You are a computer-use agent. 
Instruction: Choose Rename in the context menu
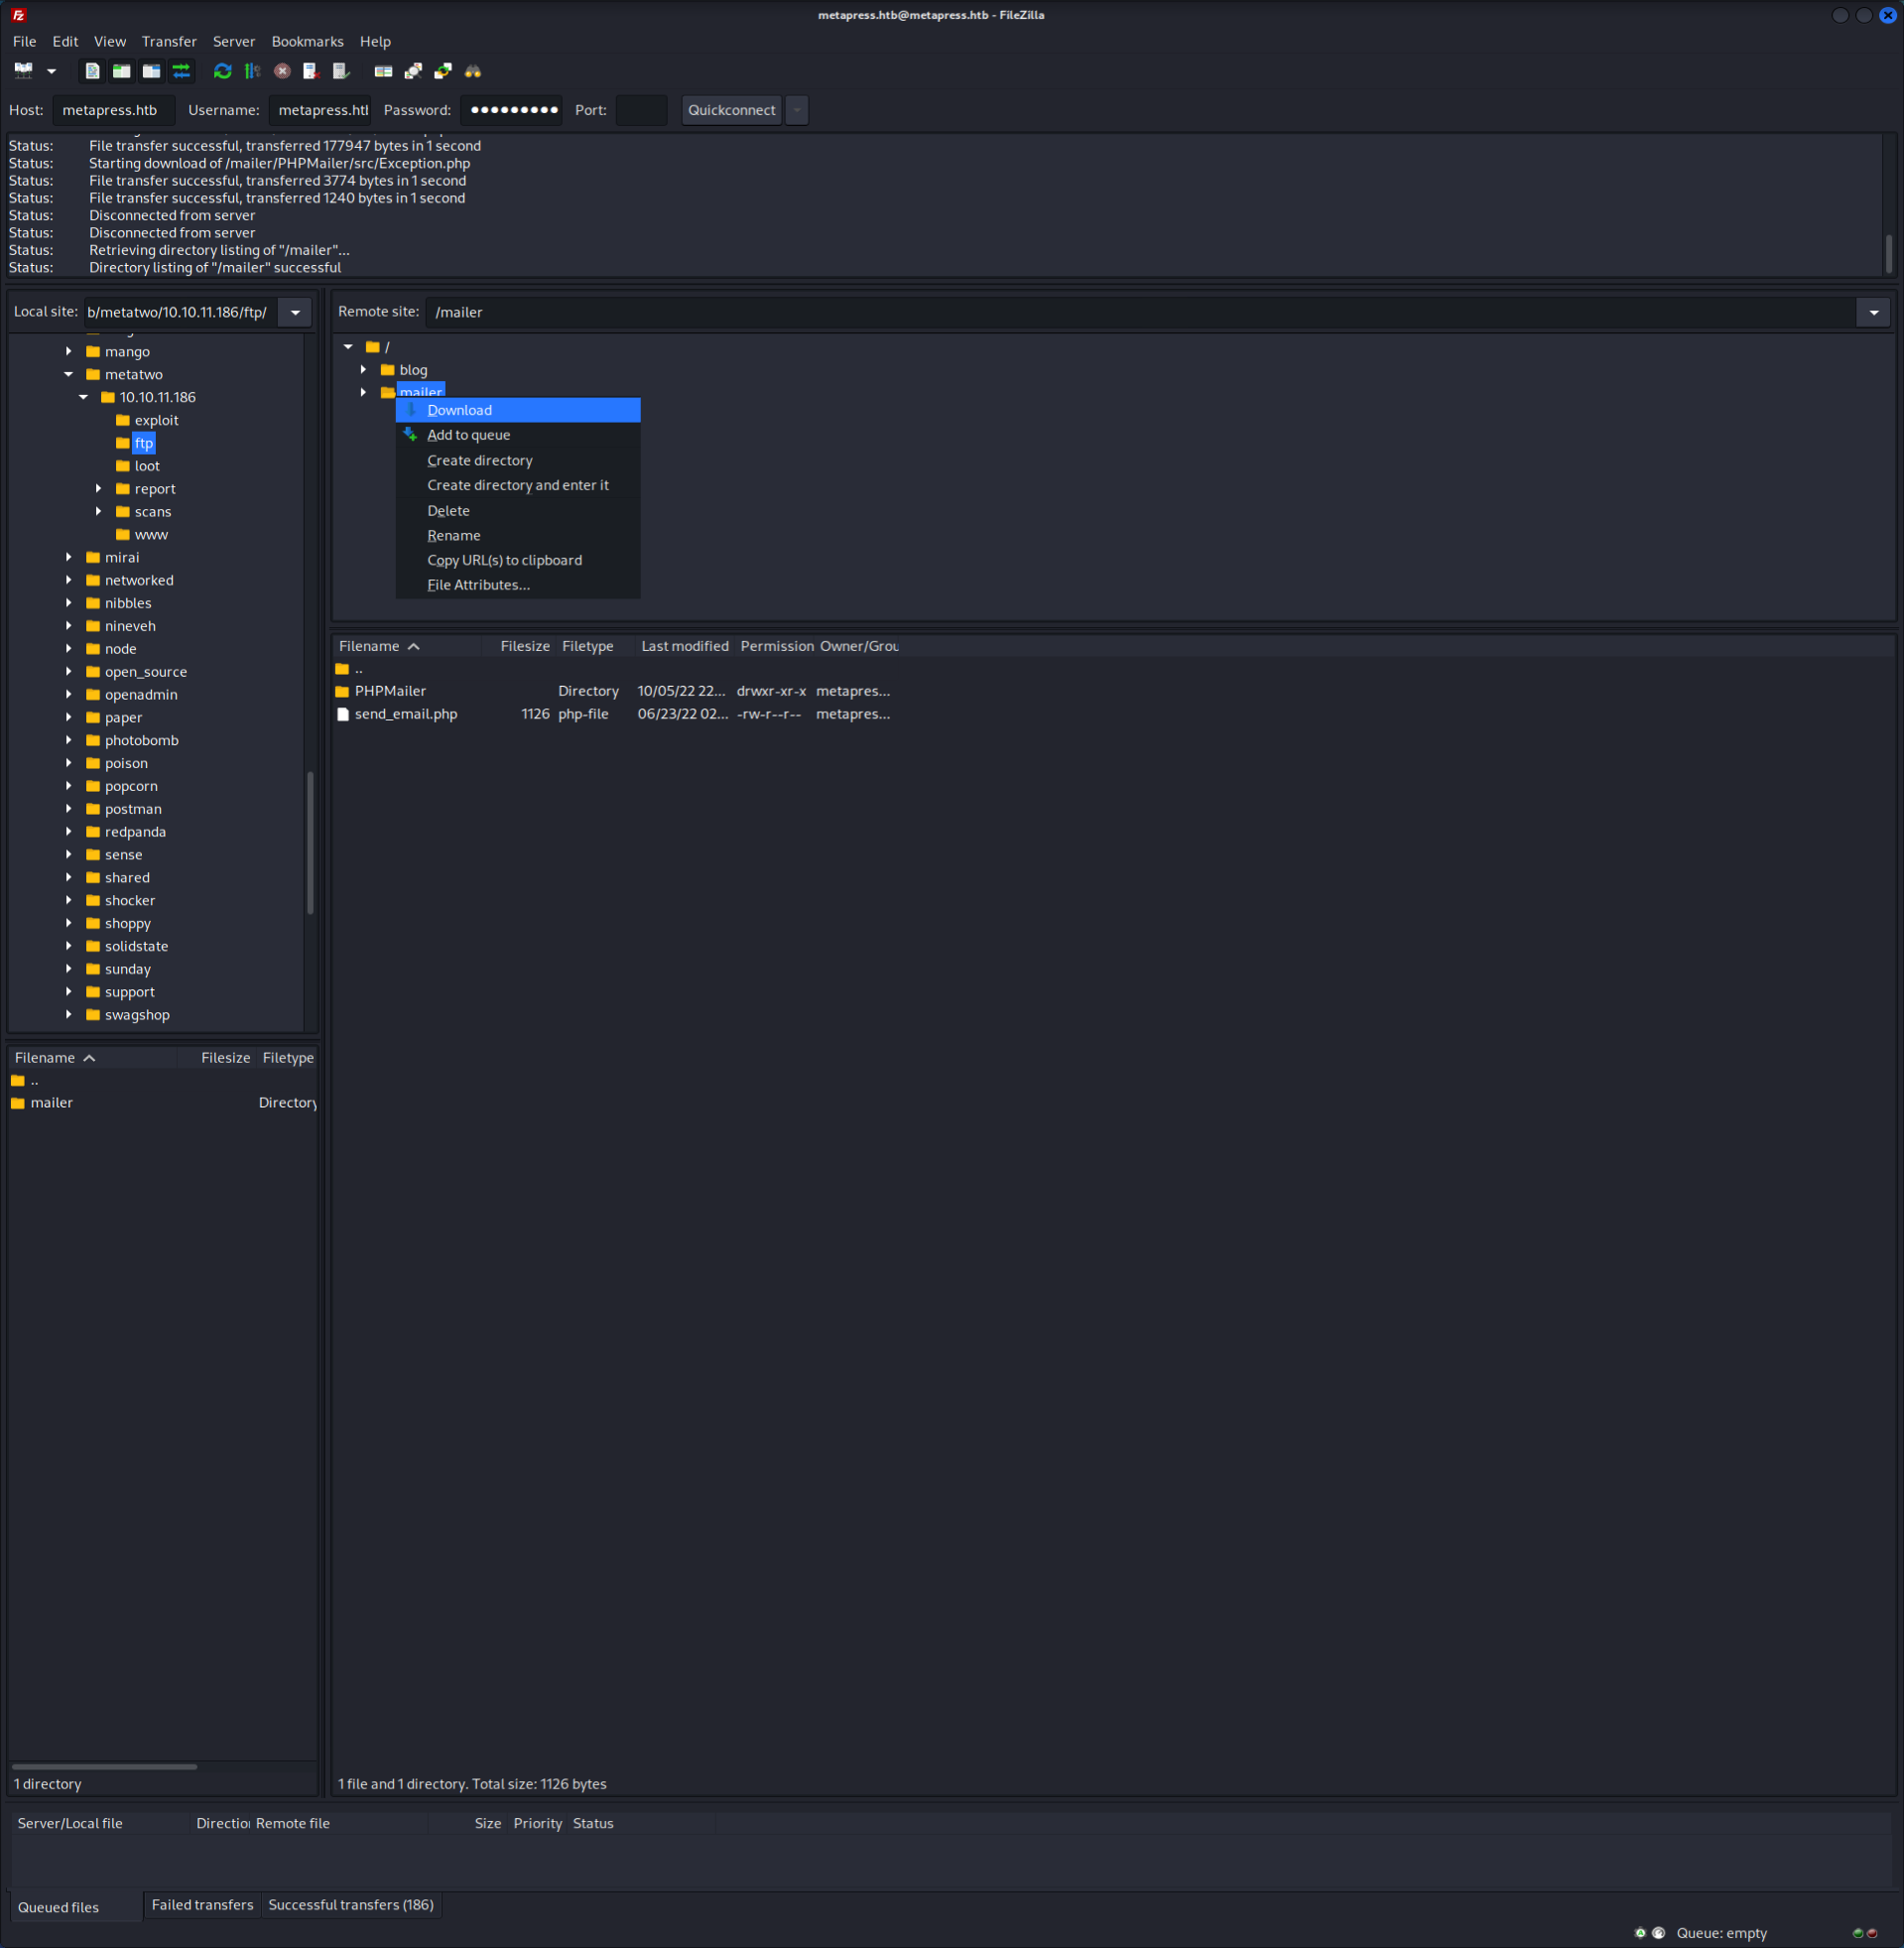[x=518, y=535]
